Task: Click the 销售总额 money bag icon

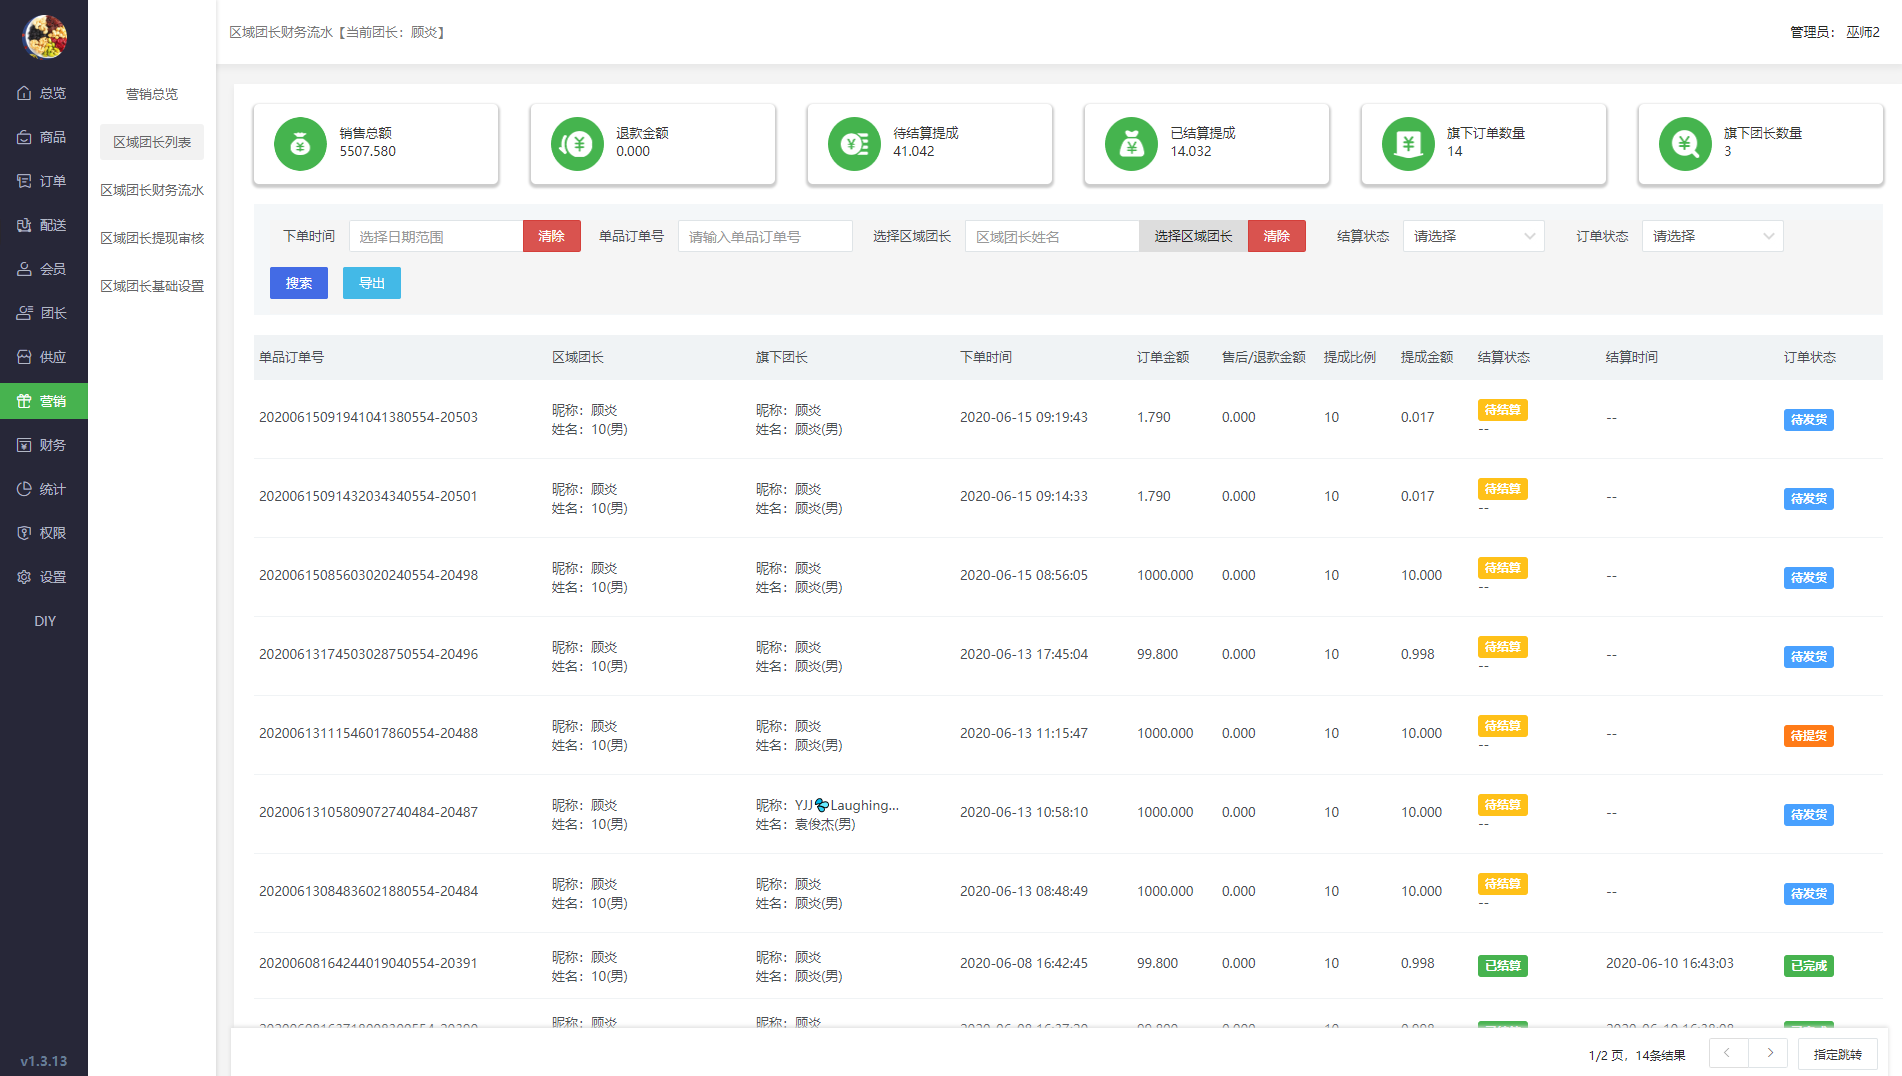Action: tap(300, 144)
